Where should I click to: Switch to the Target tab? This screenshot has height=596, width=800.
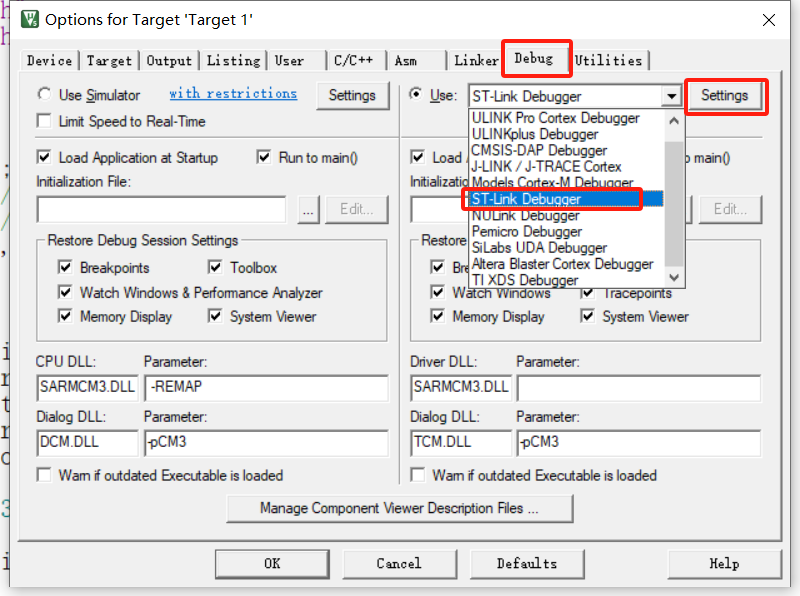tap(109, 61)
